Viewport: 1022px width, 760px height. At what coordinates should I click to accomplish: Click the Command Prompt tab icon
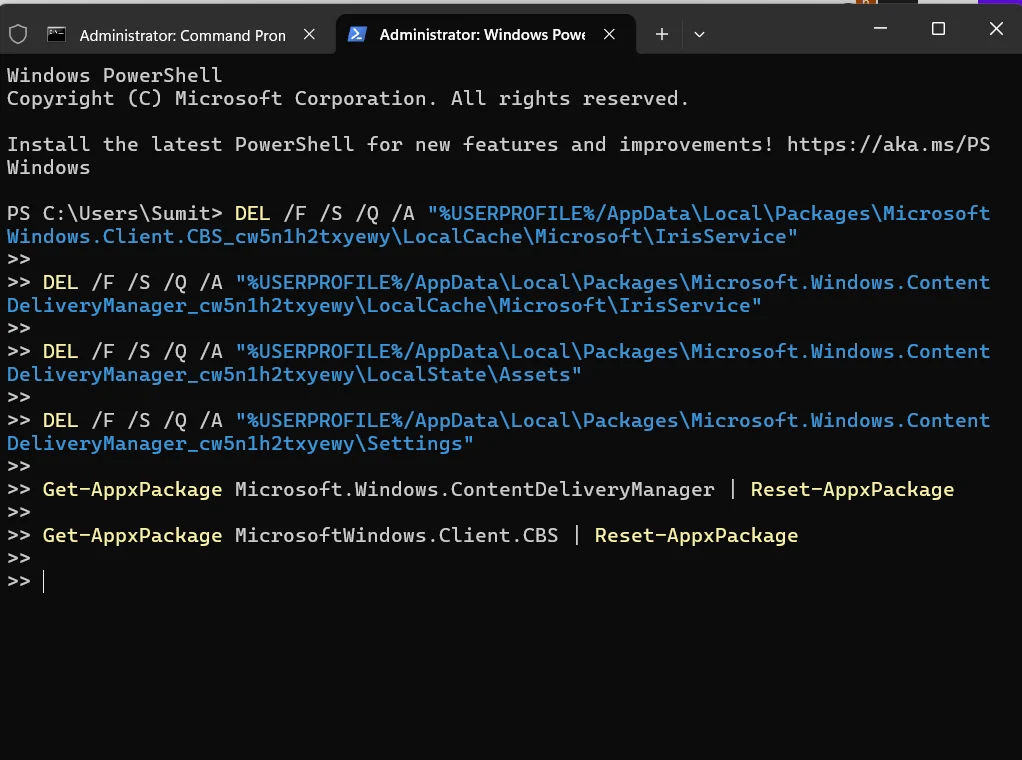pyautogui.click(x=57, y=35)
